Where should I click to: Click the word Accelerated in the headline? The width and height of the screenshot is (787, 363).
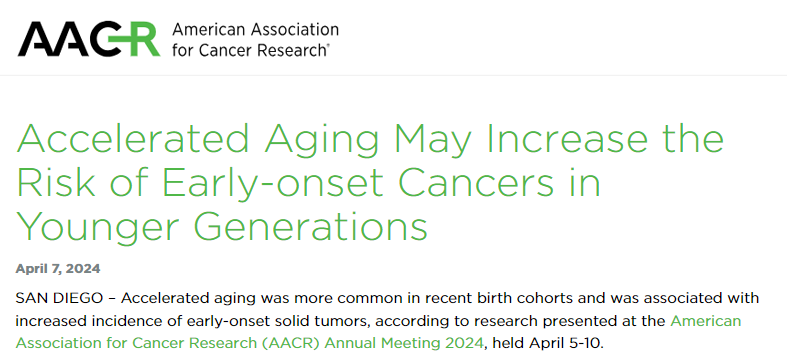click(x=133, y=138)
